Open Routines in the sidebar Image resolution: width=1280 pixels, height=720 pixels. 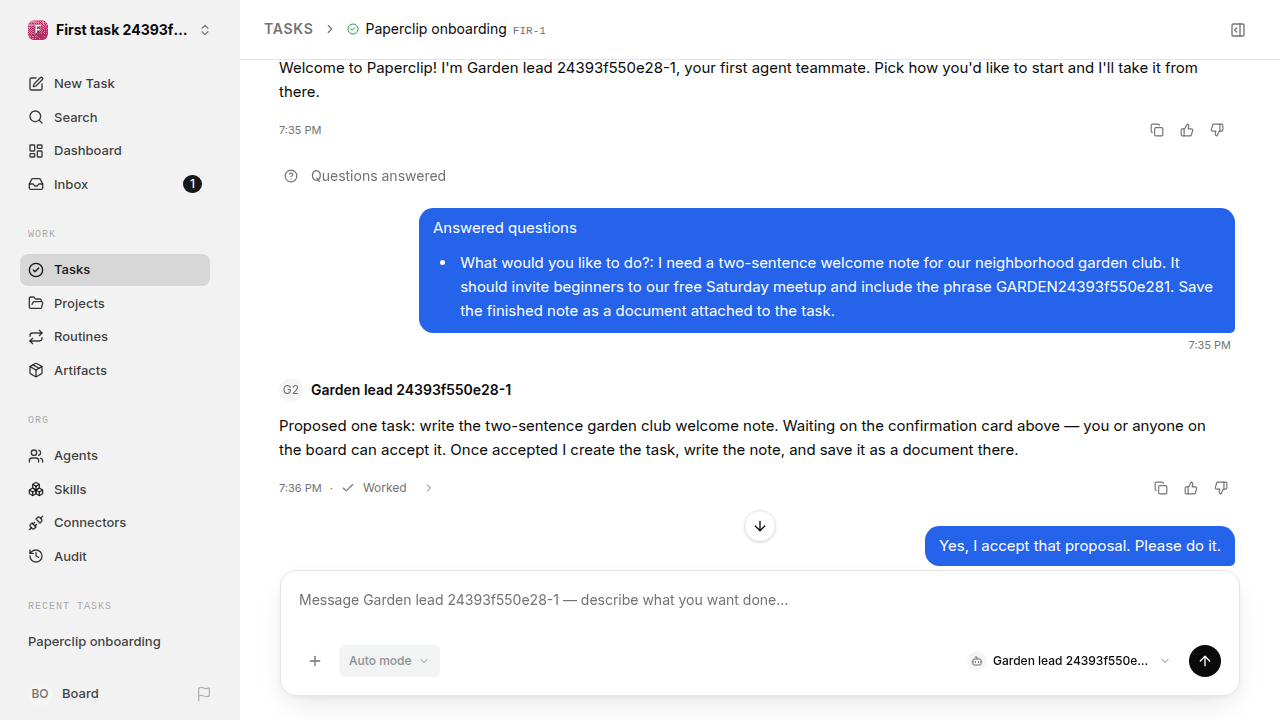(x=115, y=337)
